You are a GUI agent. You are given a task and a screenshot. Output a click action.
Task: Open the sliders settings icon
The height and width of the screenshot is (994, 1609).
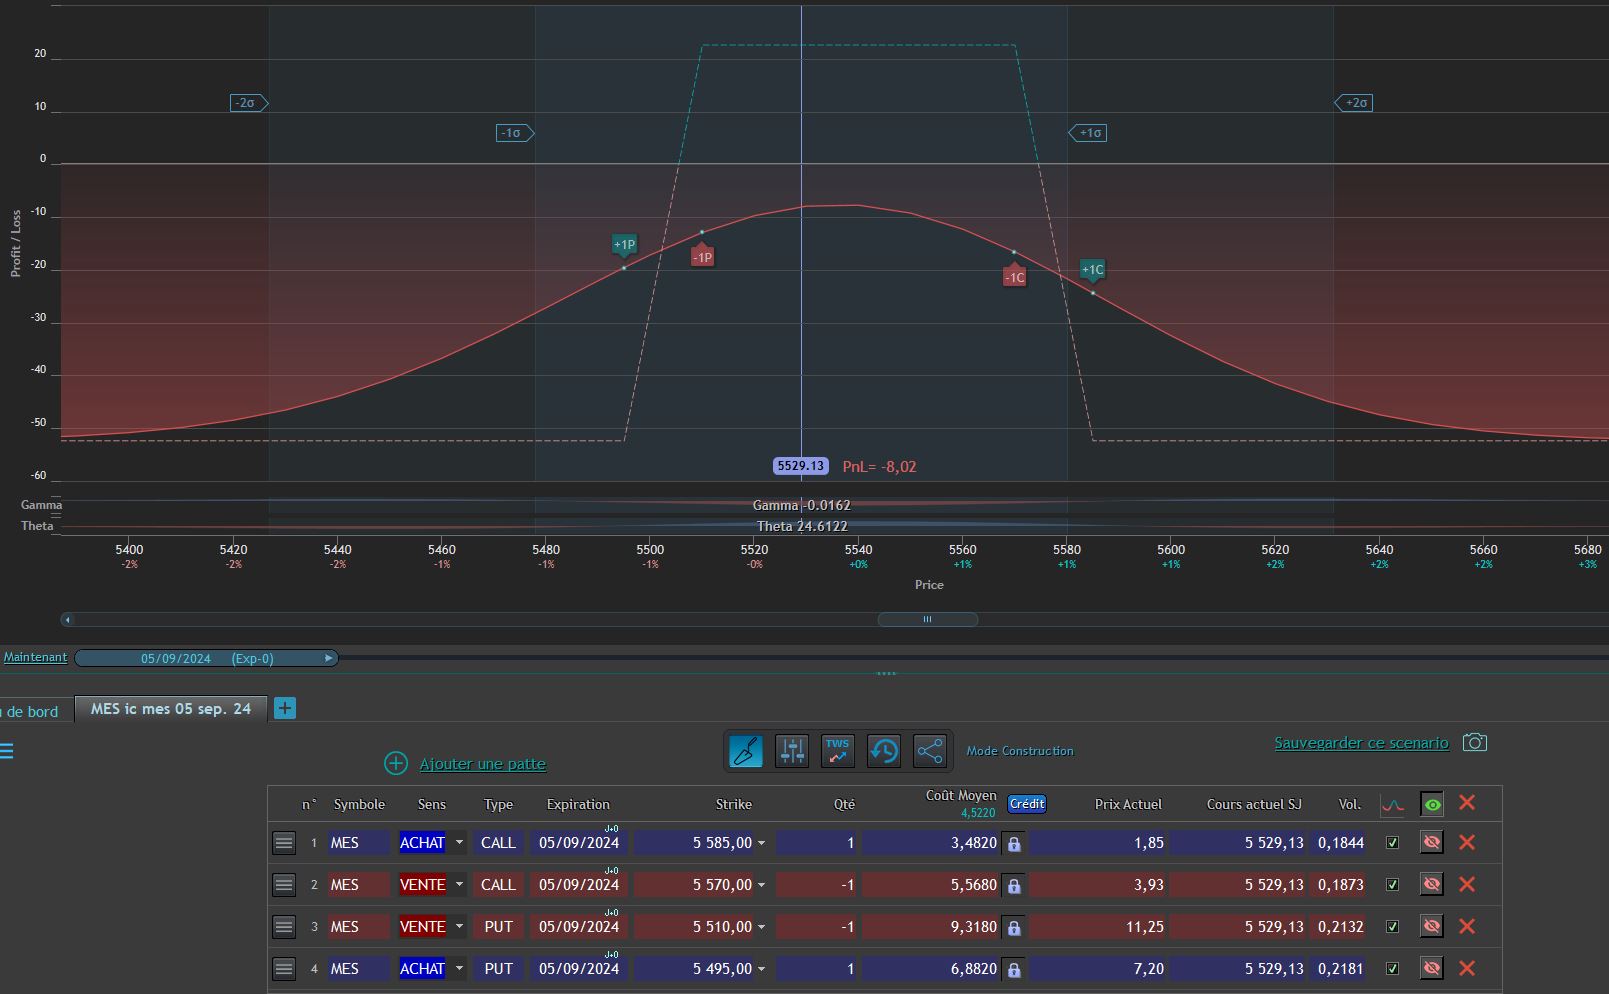[792, 751]
